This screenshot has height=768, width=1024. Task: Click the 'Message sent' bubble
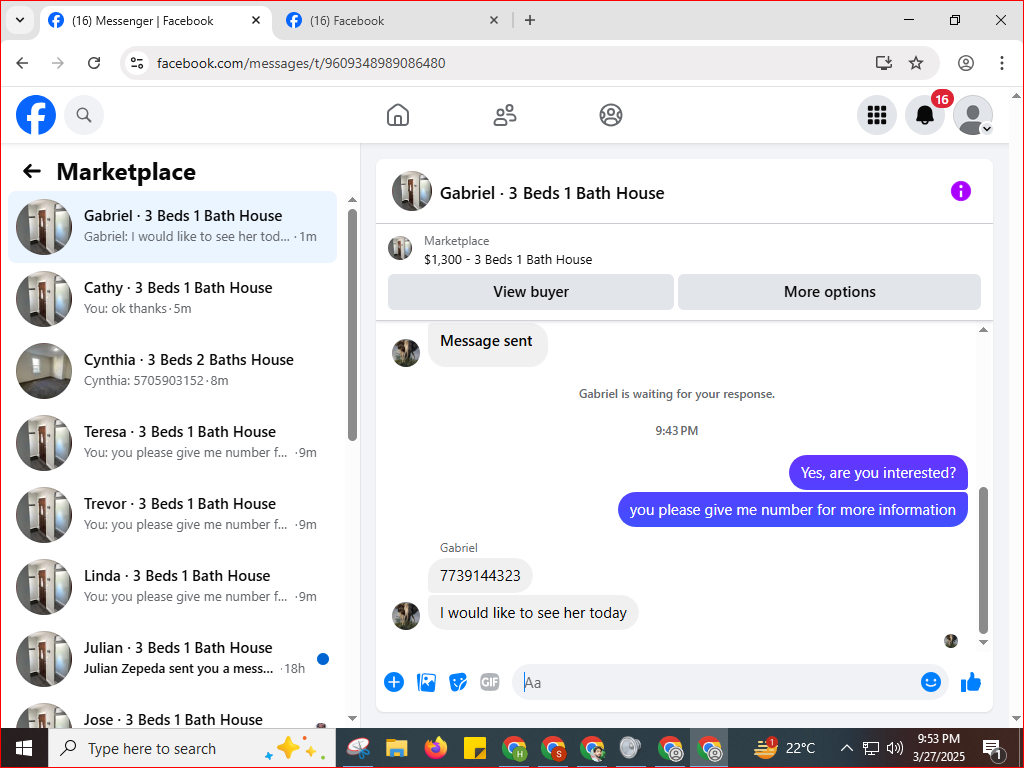coord(487,345)
